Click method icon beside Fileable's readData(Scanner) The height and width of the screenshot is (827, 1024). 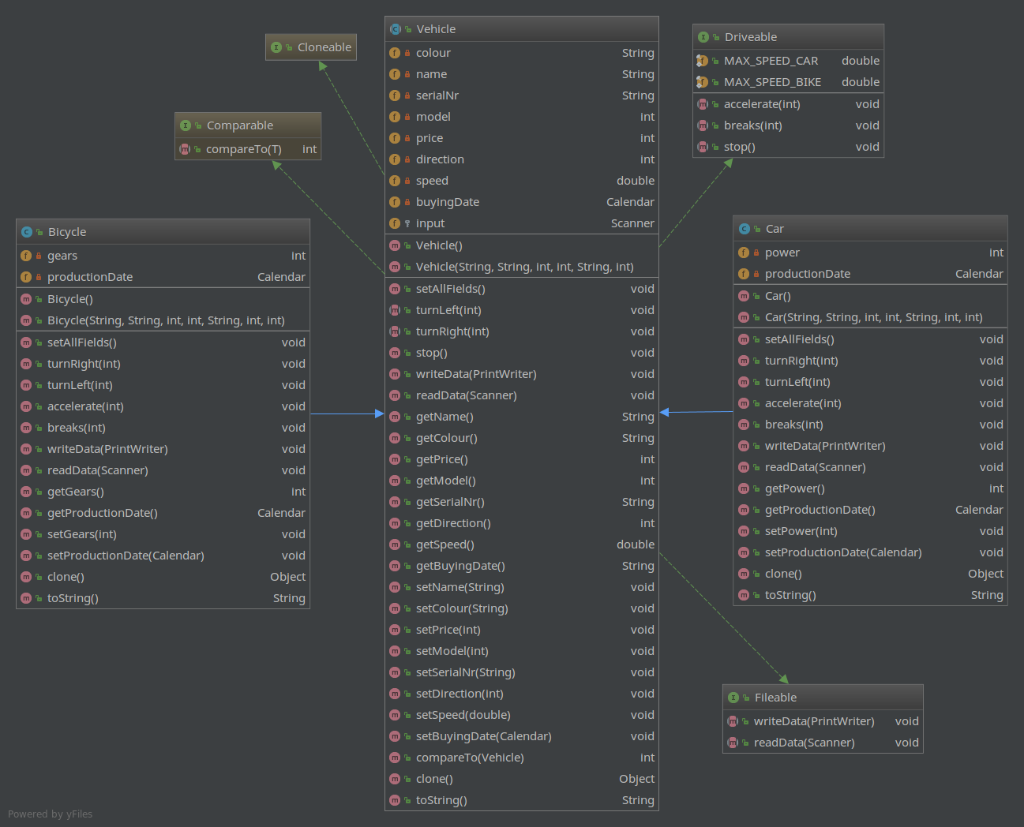[733, 743]
